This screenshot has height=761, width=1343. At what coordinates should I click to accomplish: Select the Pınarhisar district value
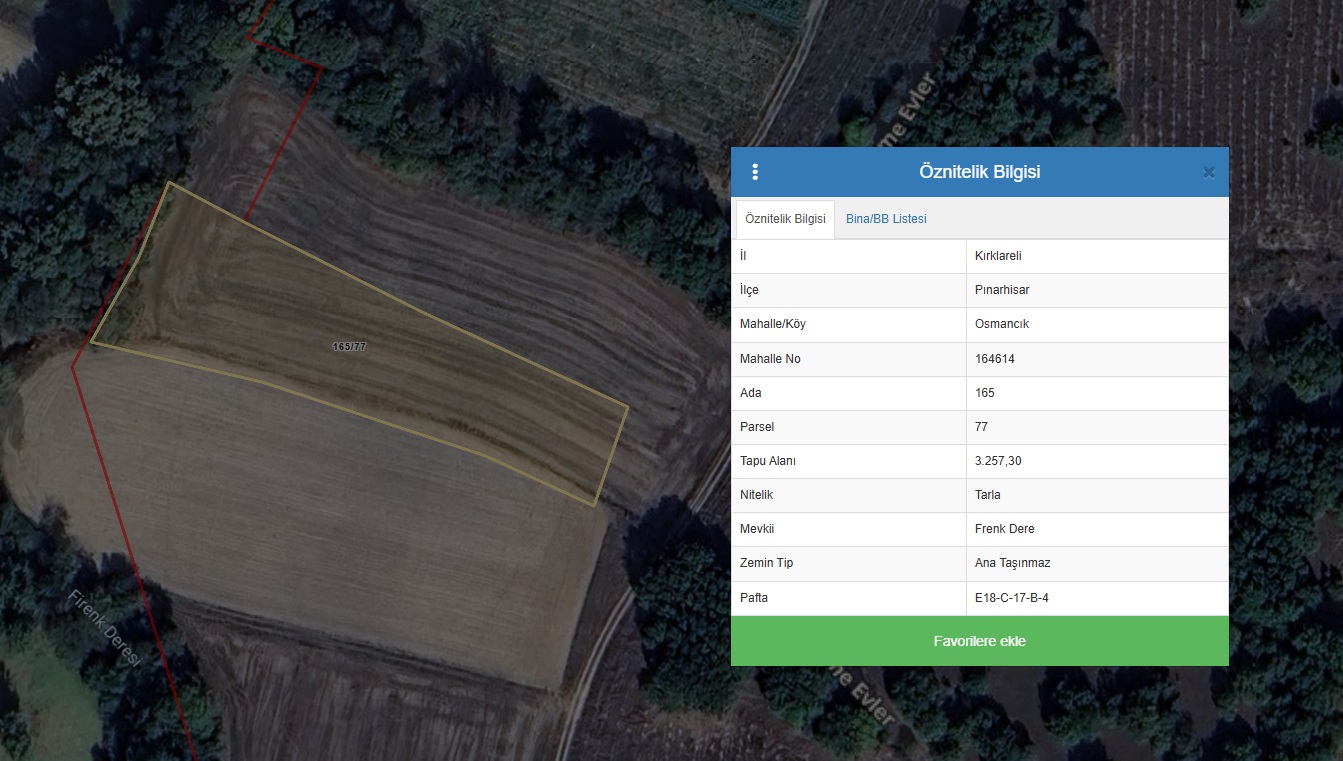coord(1002,290)
